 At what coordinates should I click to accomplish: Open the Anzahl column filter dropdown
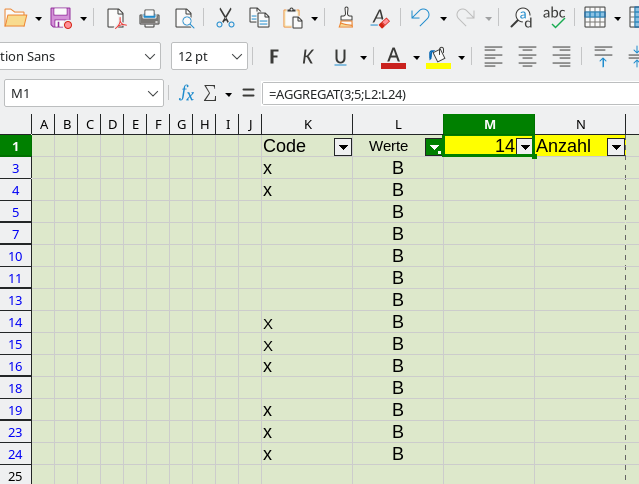pyautogui.click(x=616, y=147)
